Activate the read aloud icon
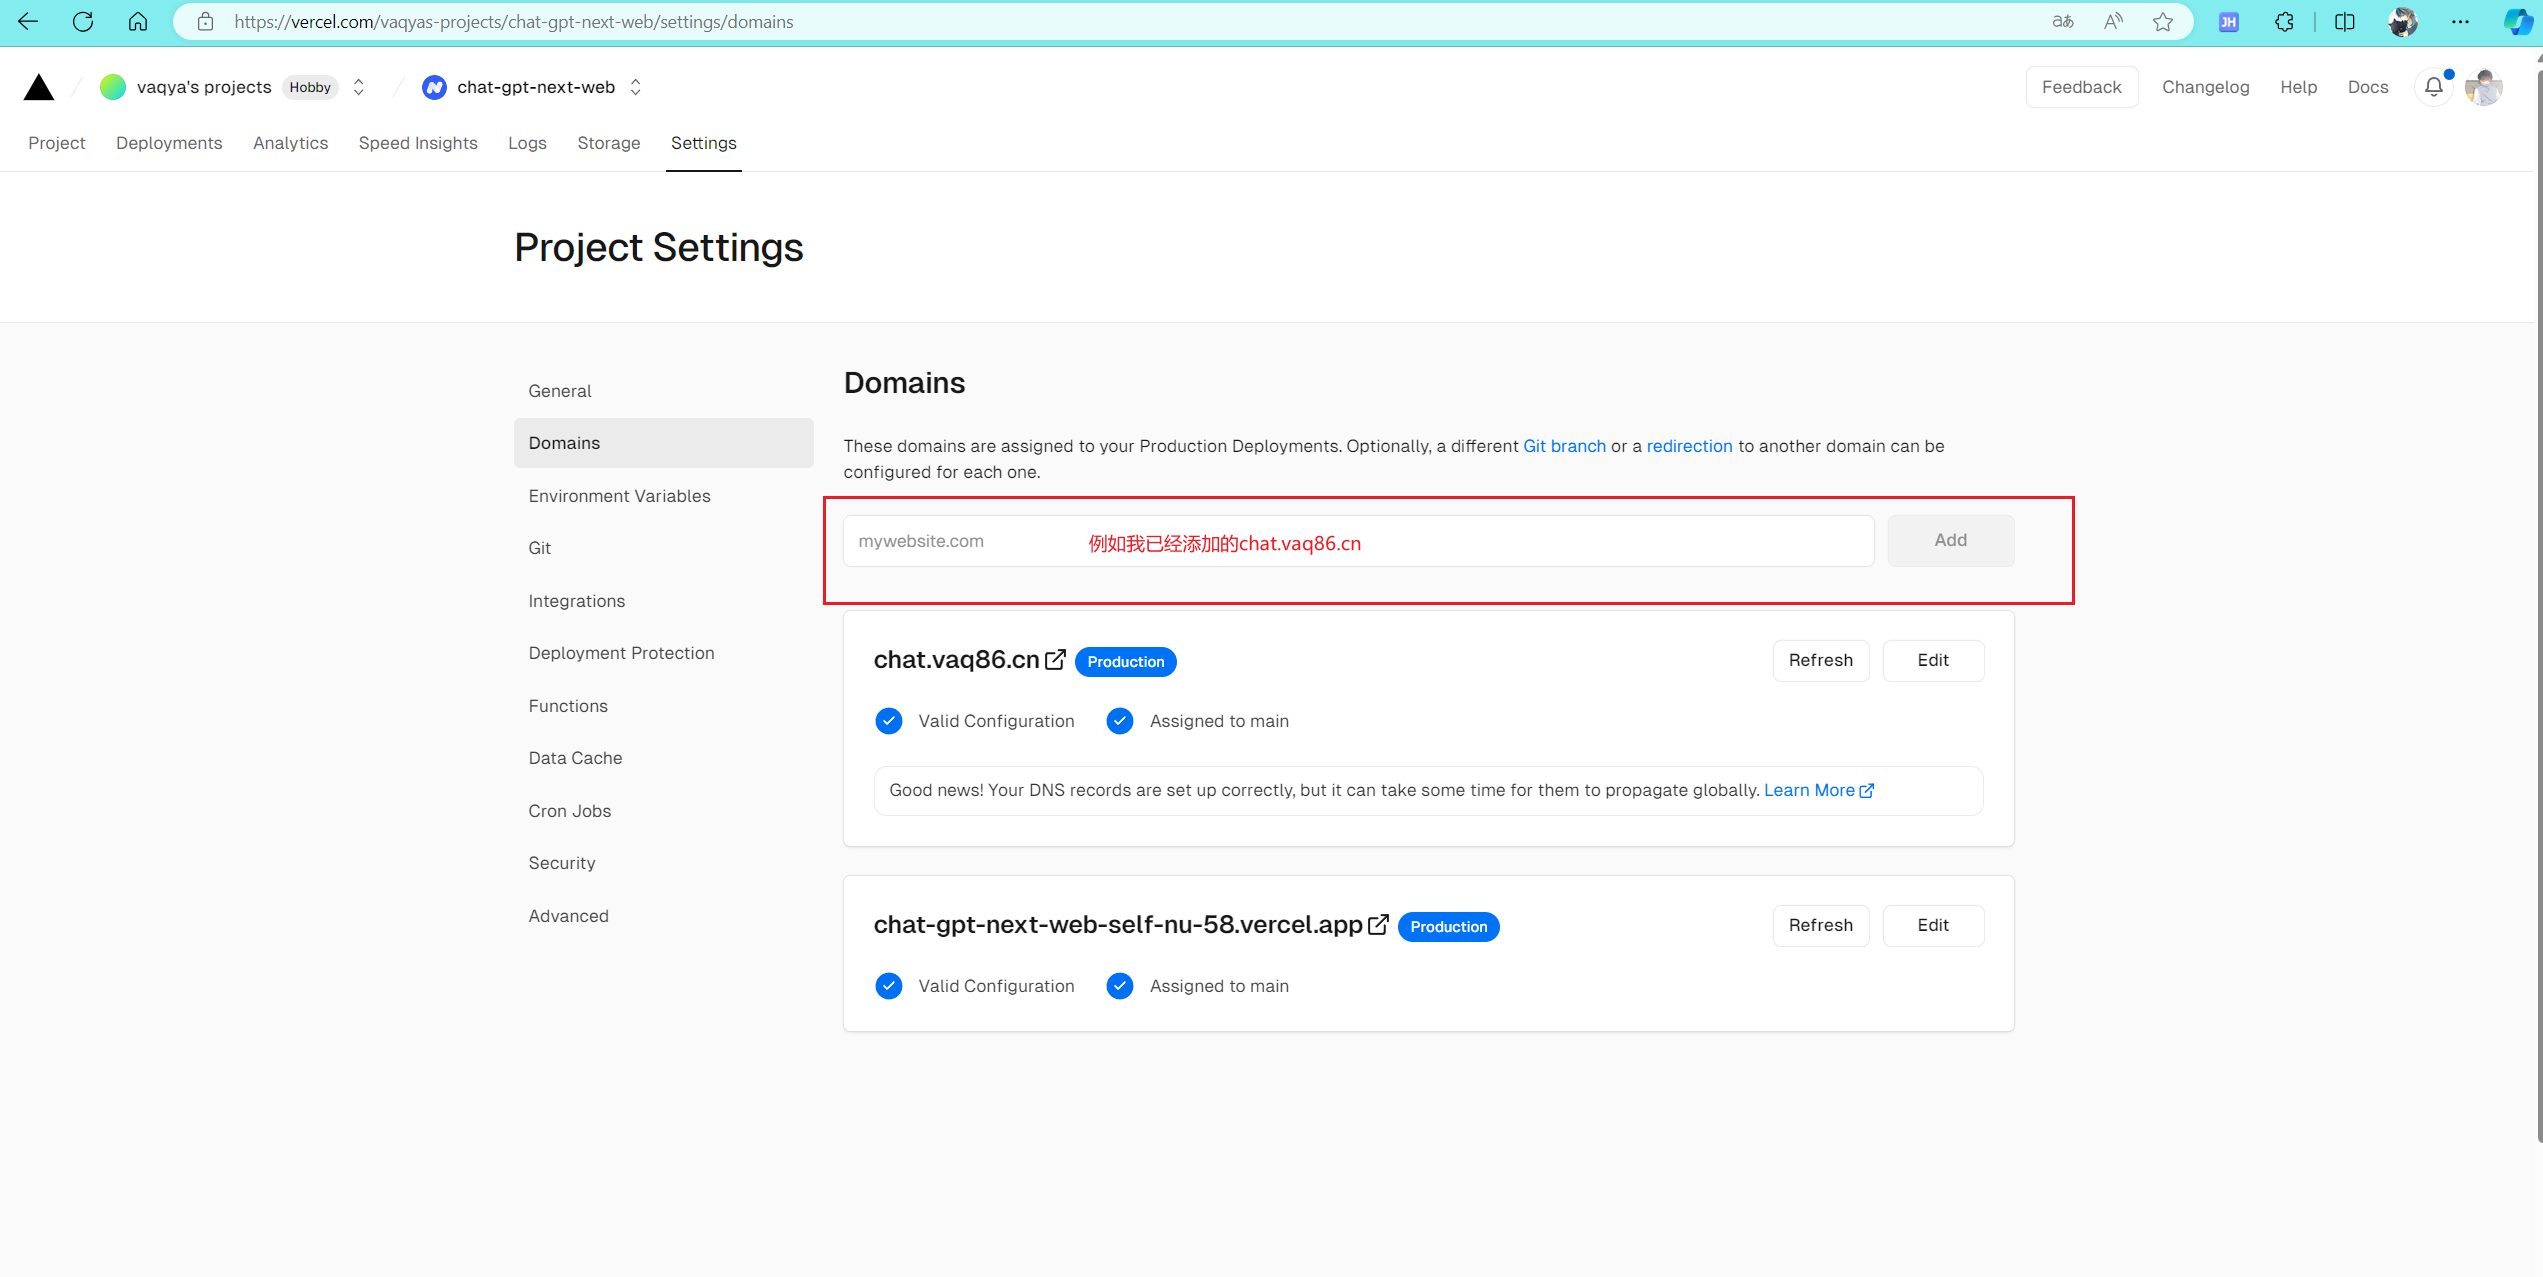Viewport: 2543px width, 1277px height. coord(2113,21)
